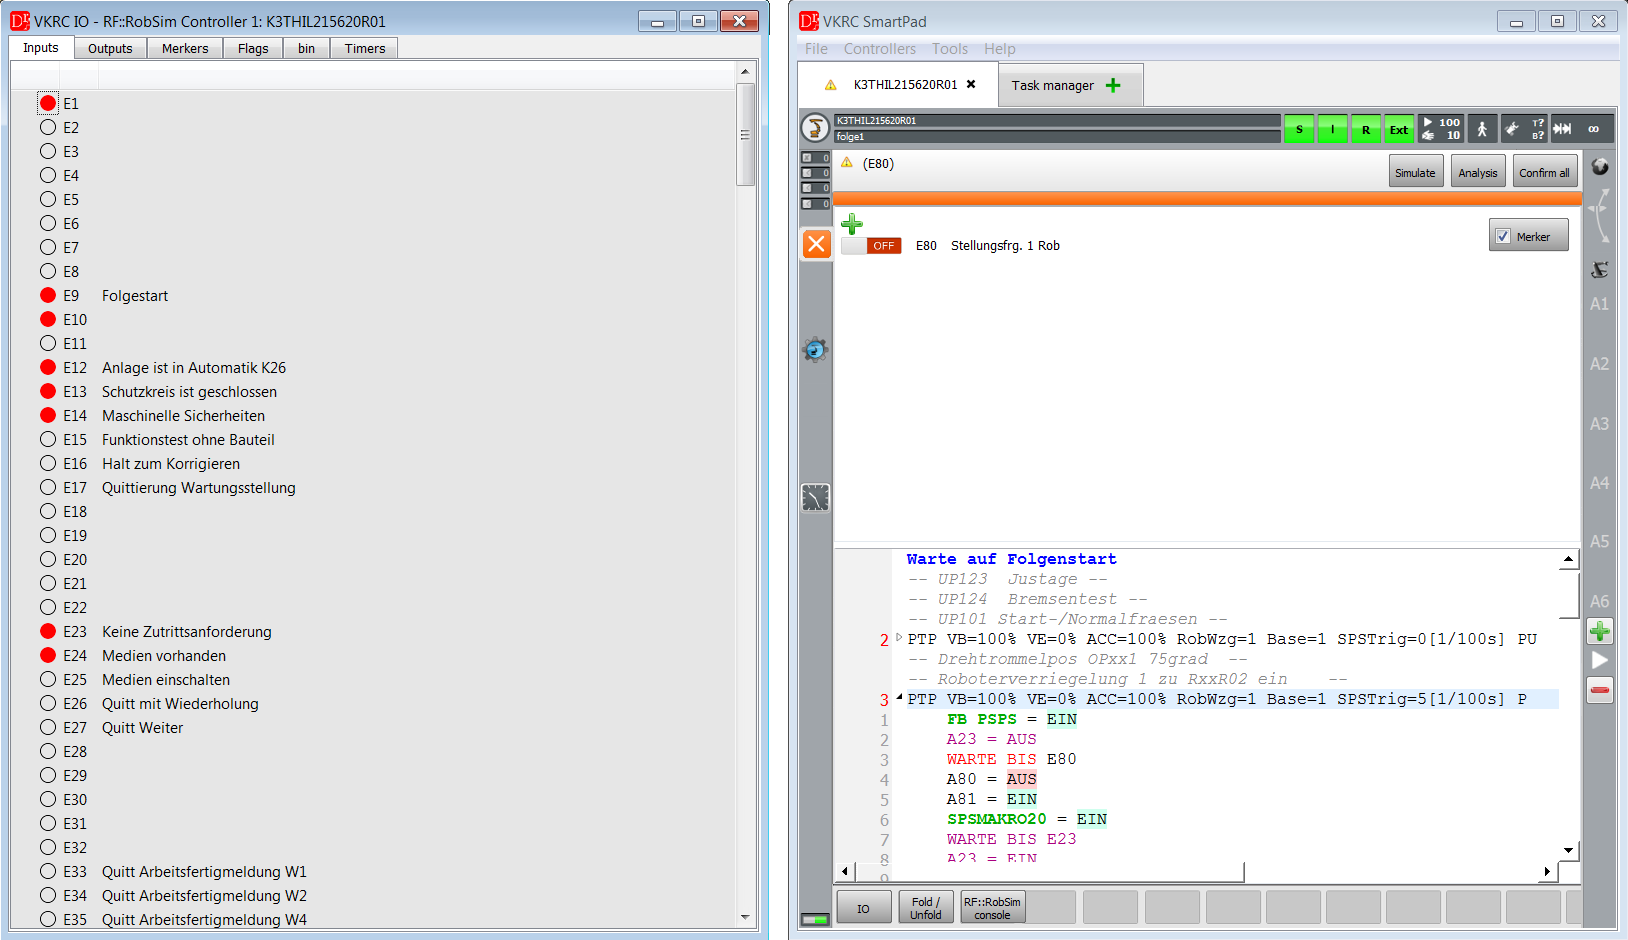The width and height of the screenshot is (1628, 940).
Task: Toggle input E1 radio indicator
Action: pyautogui.click(x=48, y=103)
